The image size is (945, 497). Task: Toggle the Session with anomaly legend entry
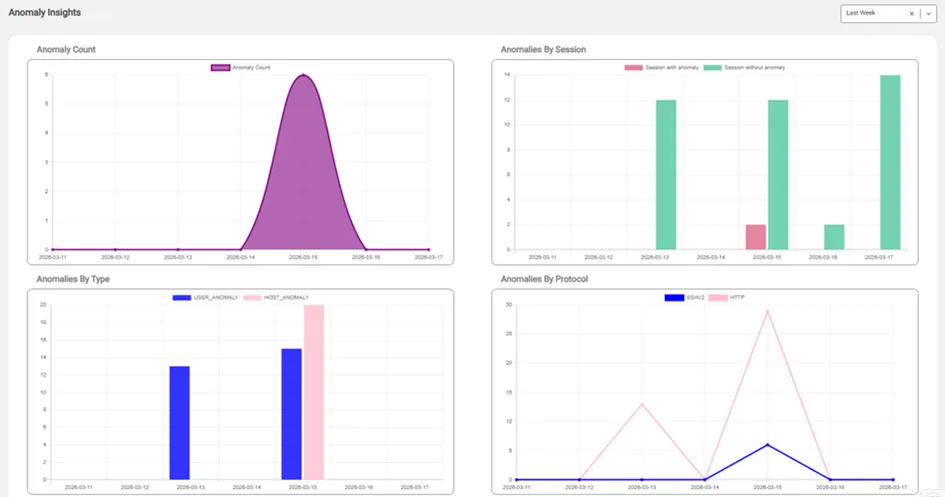[661, 67]
